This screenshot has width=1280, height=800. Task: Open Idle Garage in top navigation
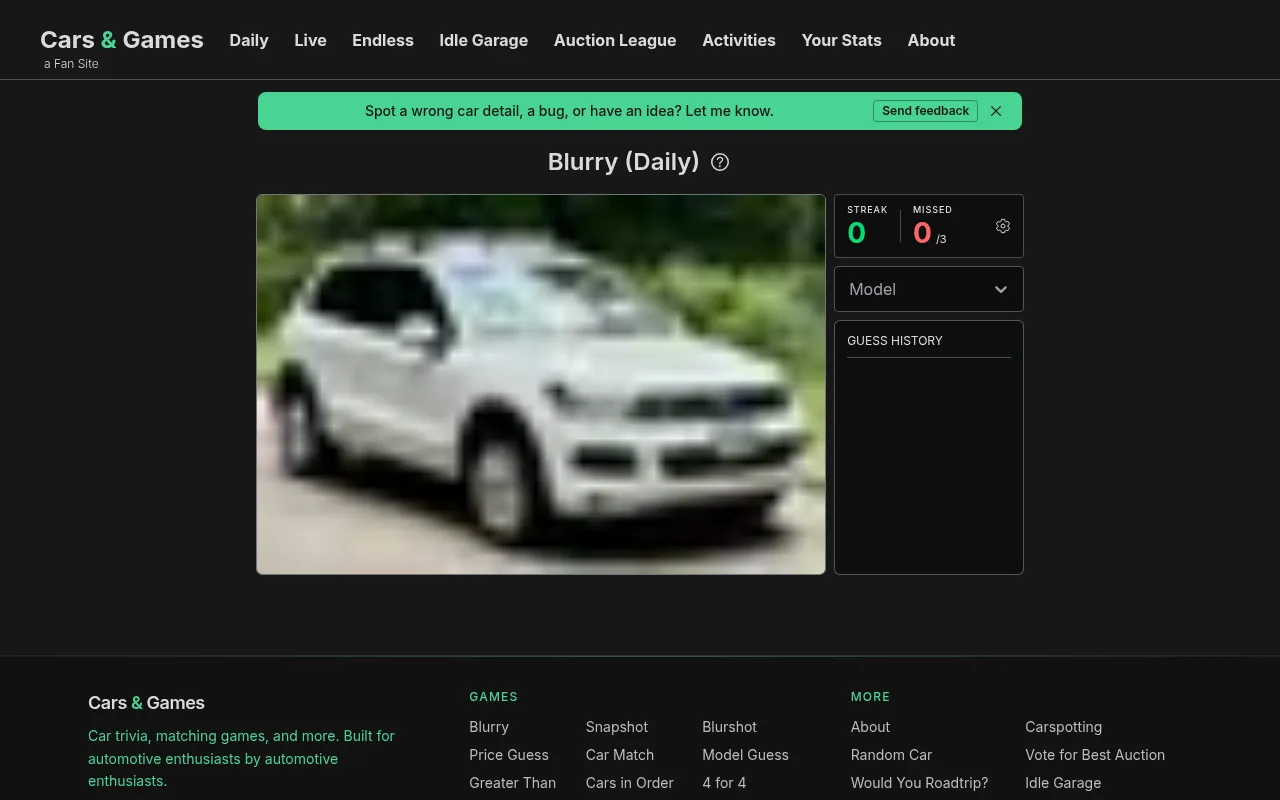484,40
